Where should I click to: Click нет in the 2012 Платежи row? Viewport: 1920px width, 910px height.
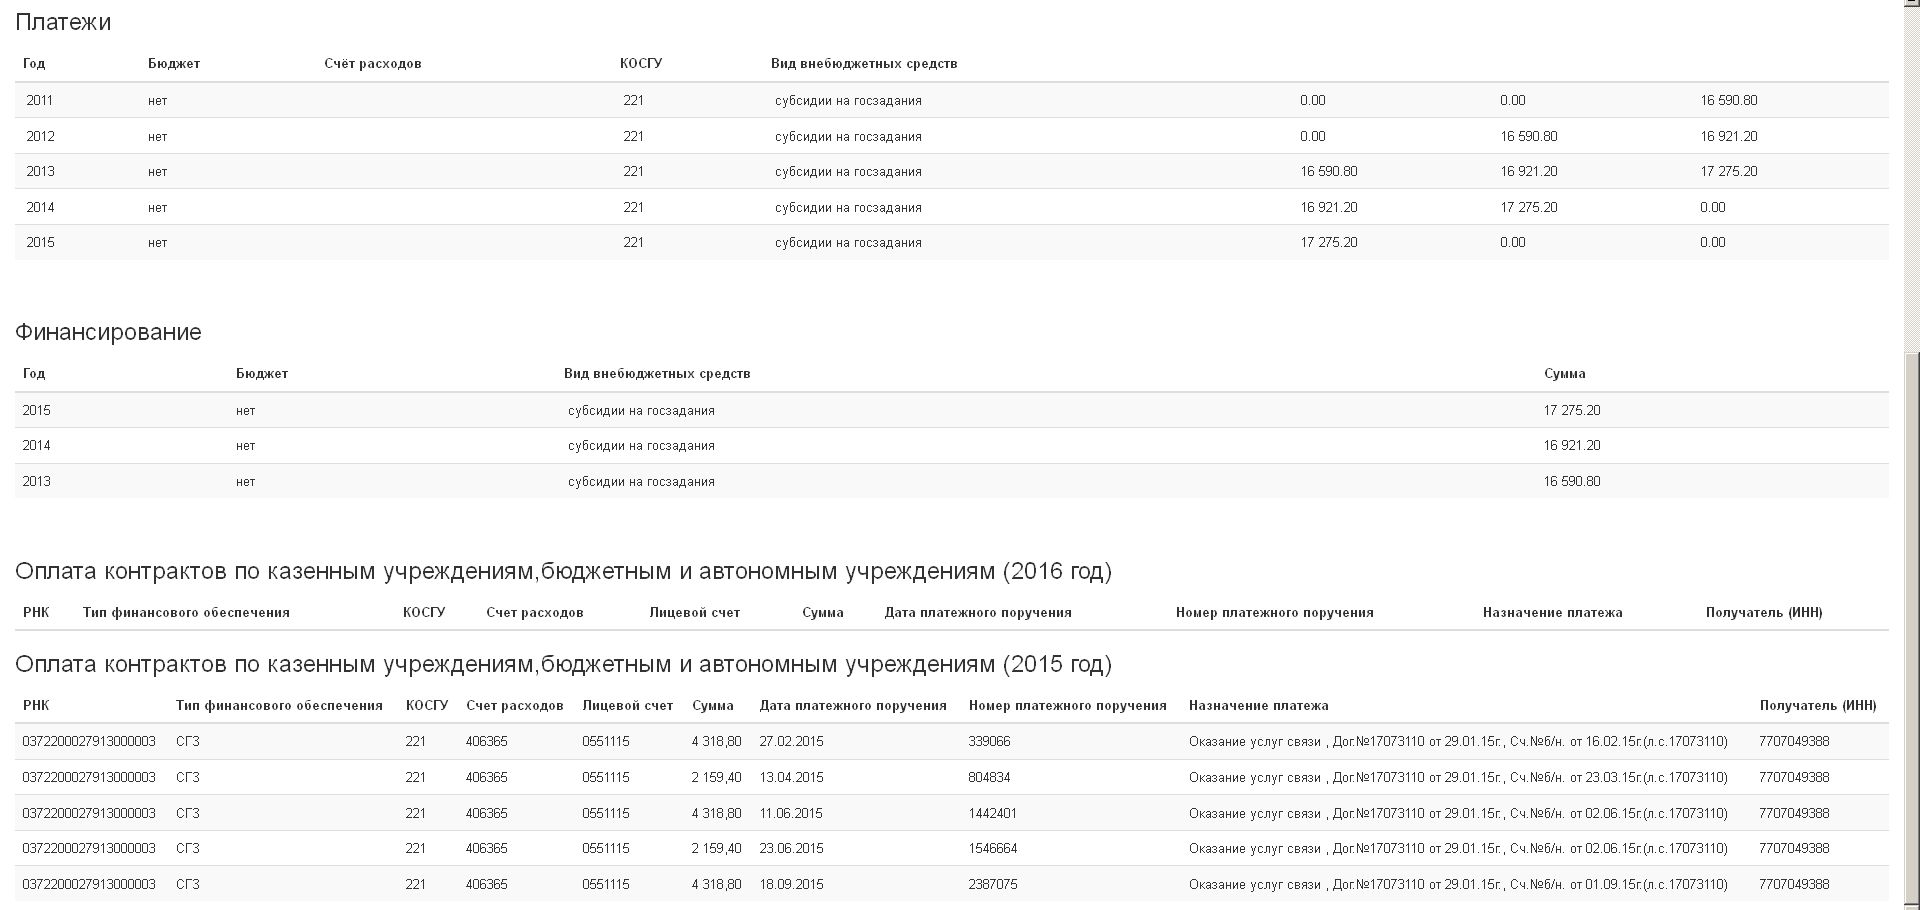point(158,136)
